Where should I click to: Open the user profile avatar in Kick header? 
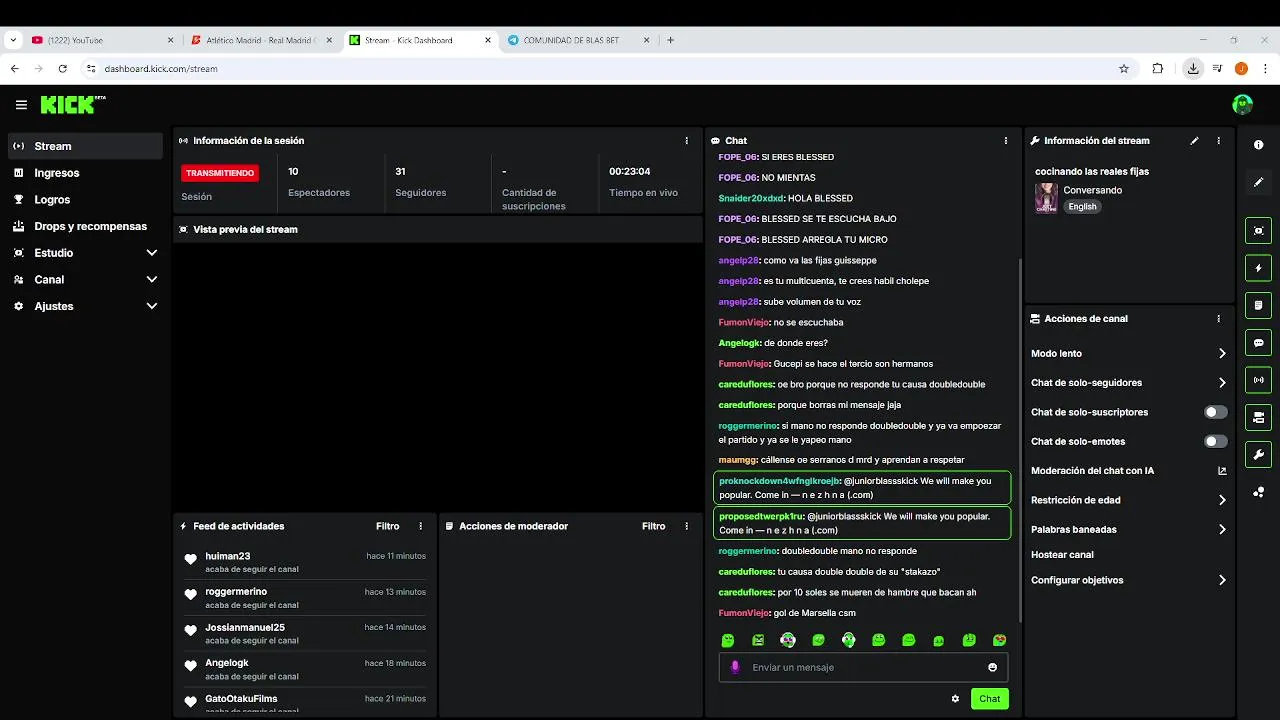[1242, 104]
